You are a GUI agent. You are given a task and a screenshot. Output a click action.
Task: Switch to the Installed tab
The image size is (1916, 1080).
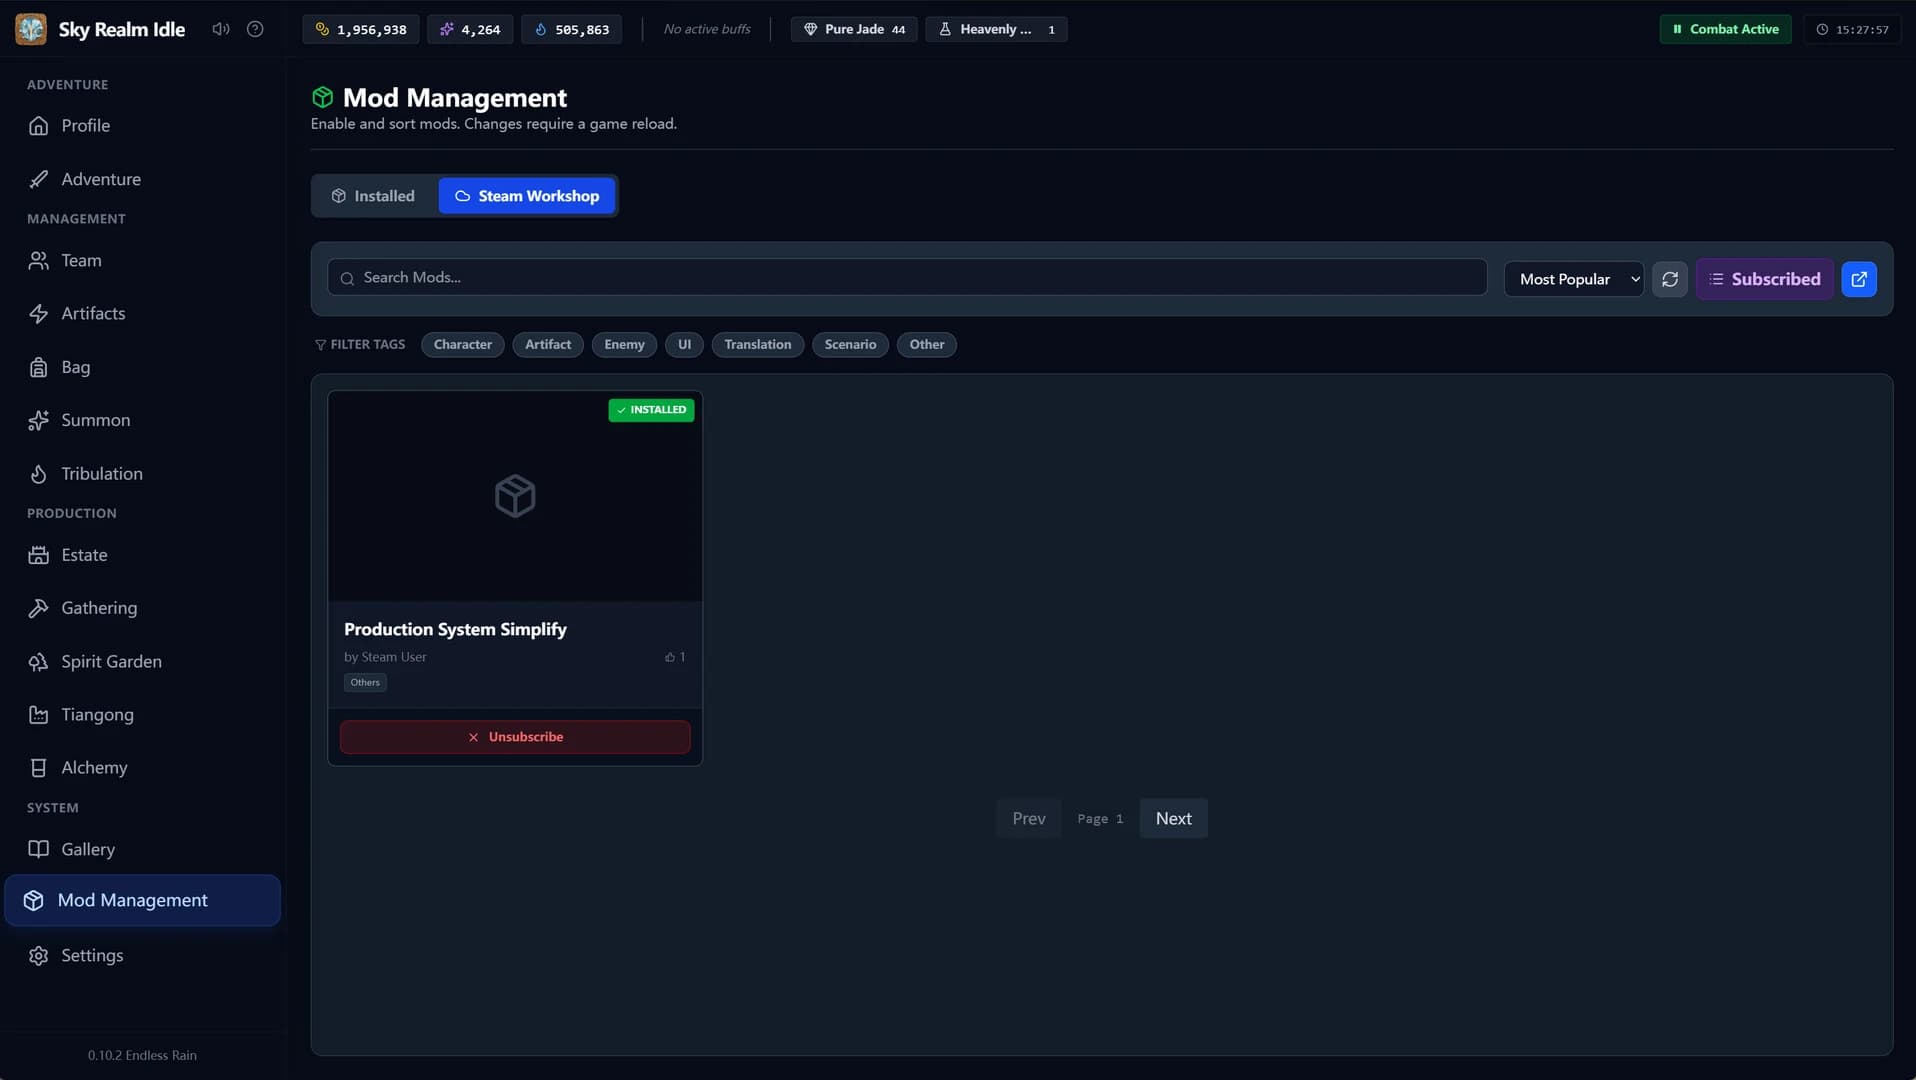point(373,195)
